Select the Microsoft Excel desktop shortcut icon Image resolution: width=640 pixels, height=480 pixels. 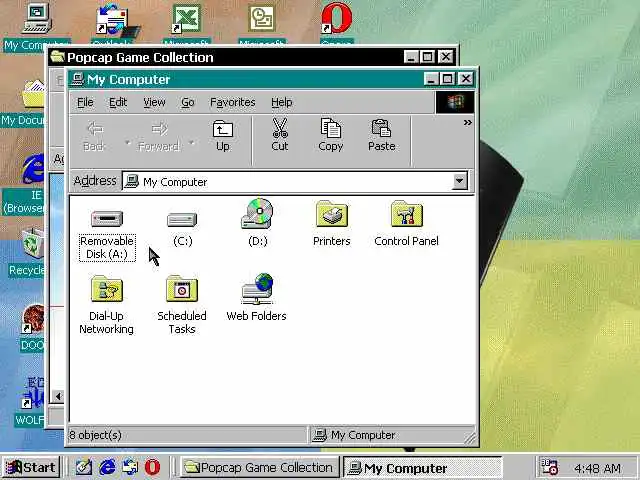[x=187, y=19]
